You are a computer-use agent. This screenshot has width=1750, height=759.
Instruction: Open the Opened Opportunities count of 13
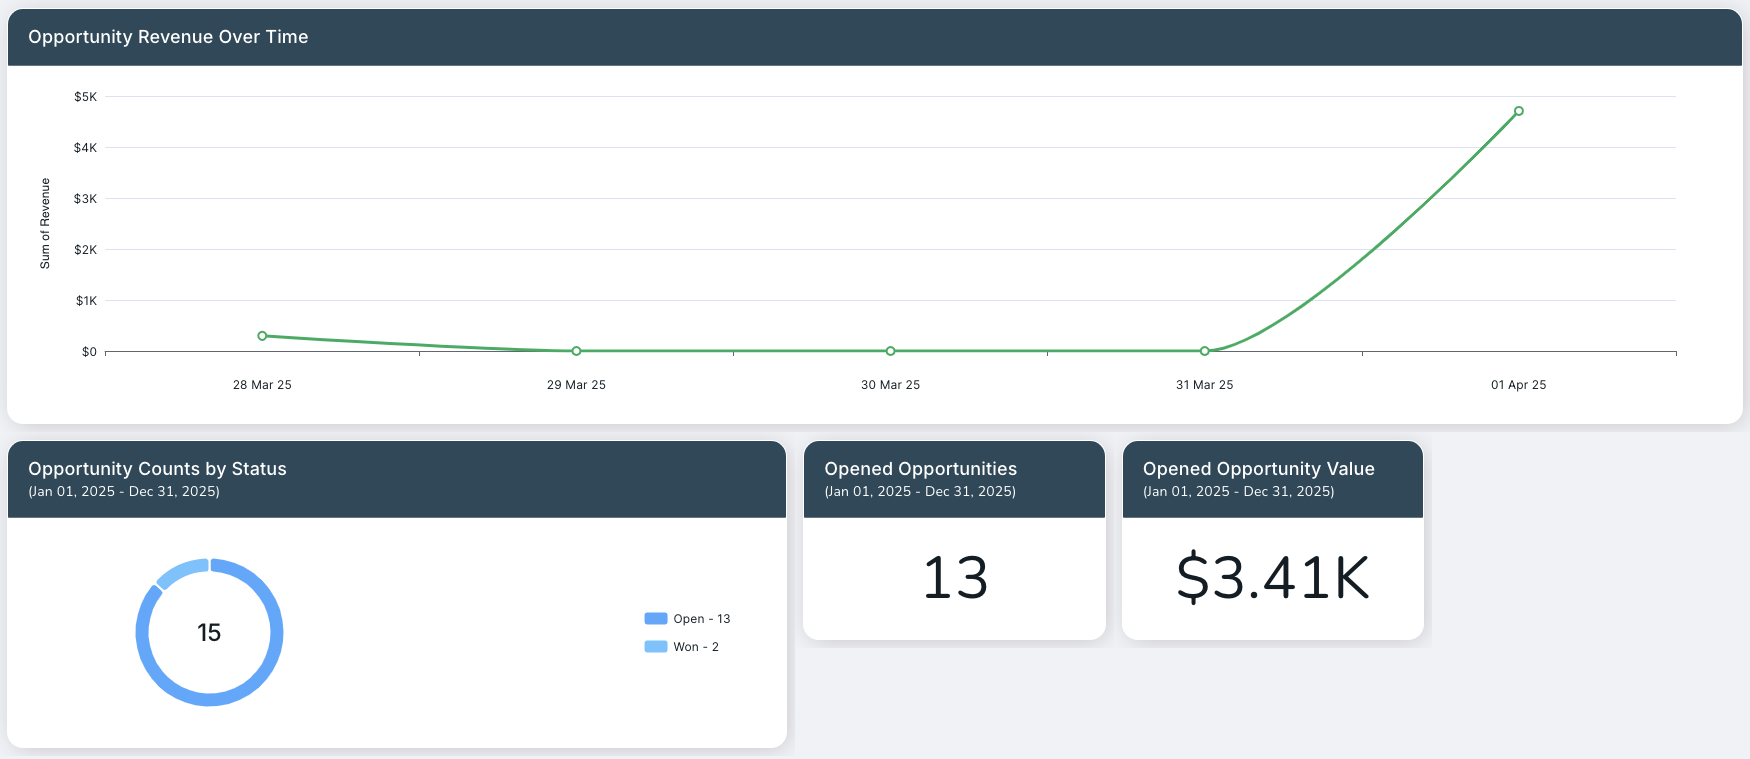954,578
